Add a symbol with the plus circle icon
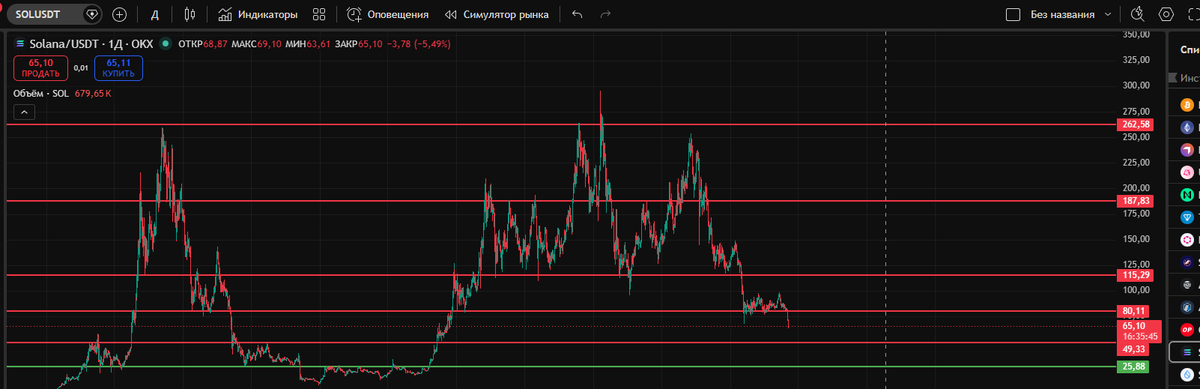Screen dimensions: 1200x389 tap(119, 15)
